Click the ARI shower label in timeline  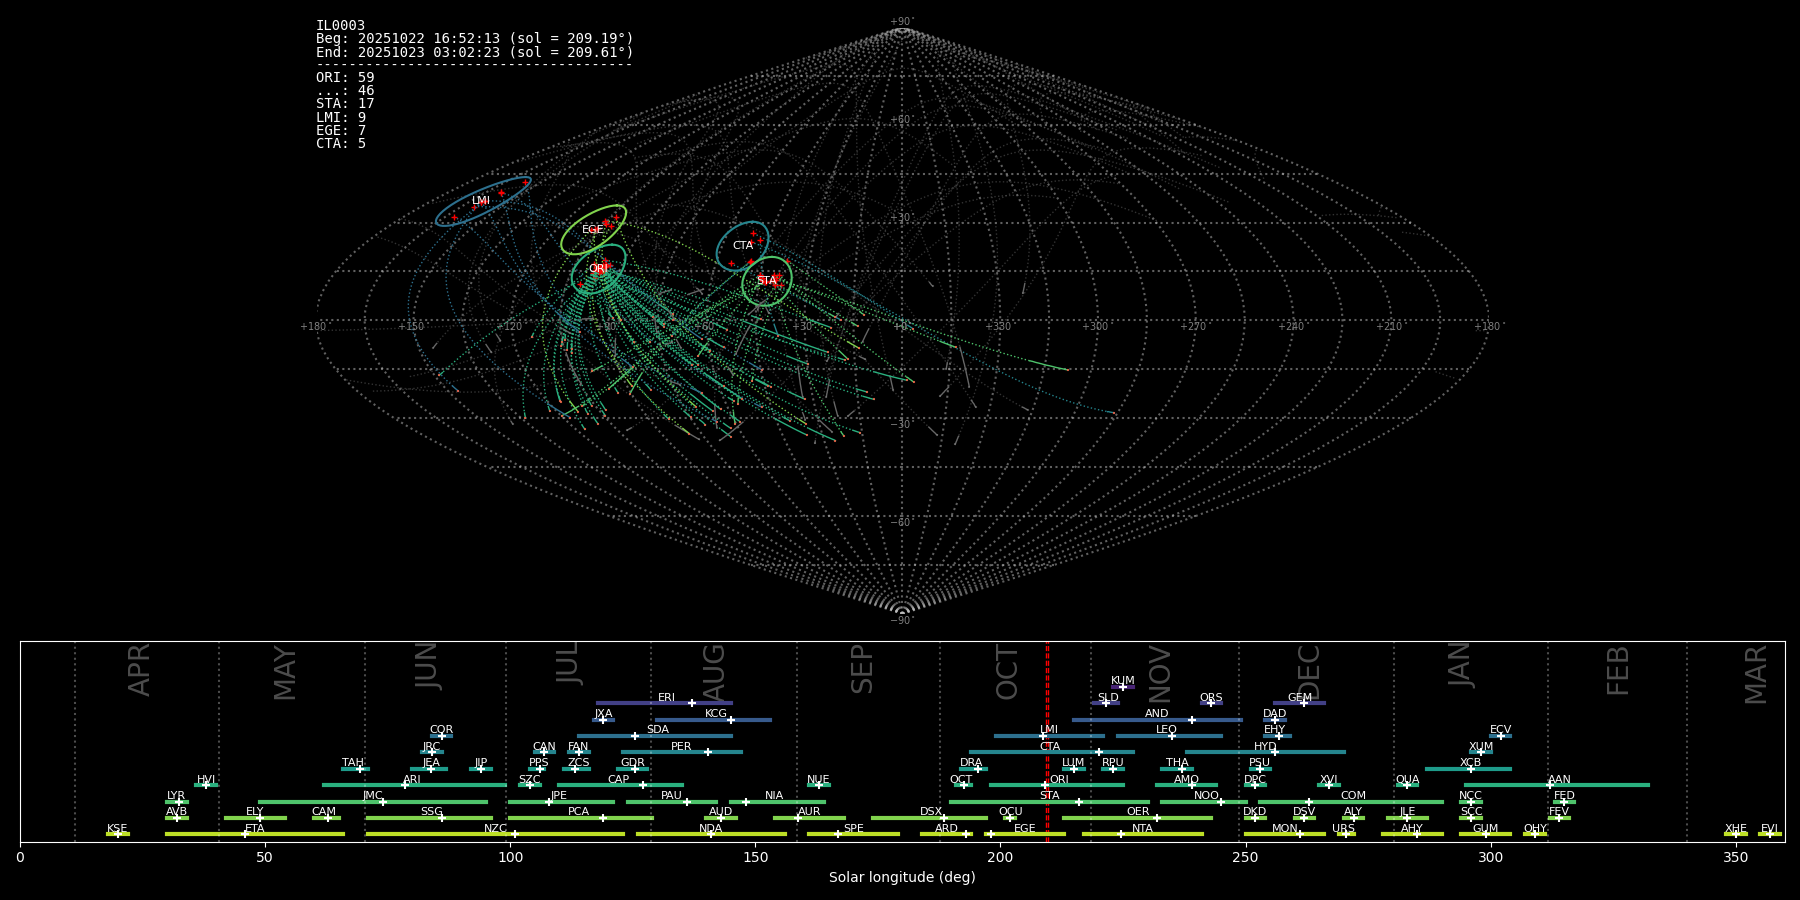(x=412, y=780)
